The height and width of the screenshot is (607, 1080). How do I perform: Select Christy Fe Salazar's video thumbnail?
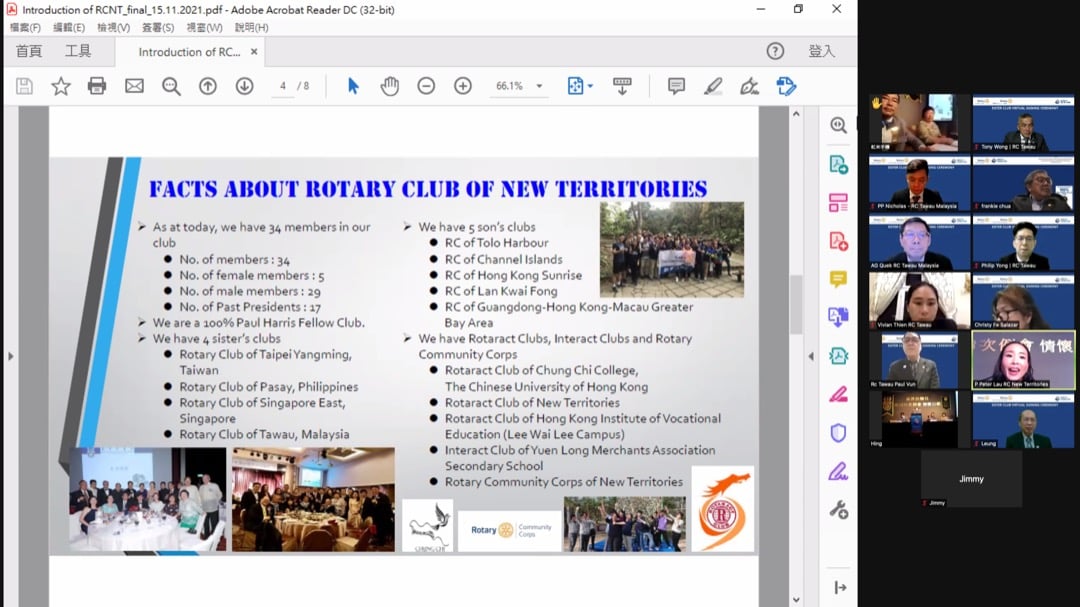1023,301
